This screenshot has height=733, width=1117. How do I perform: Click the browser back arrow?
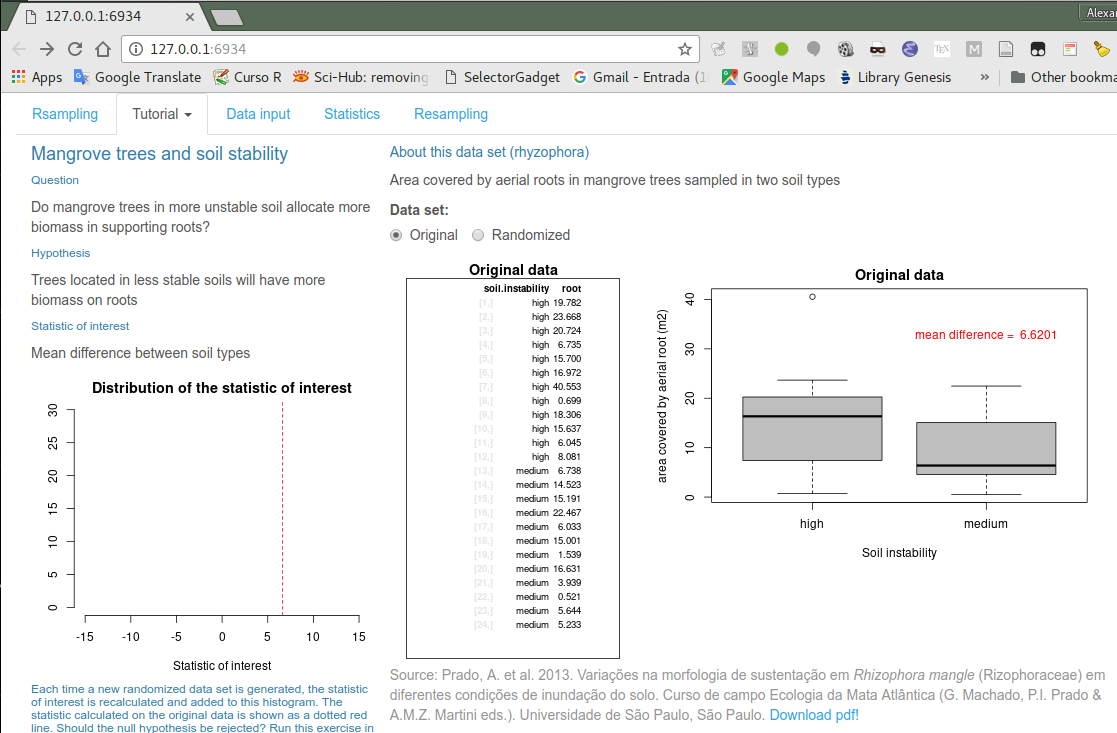pos(19,49)
